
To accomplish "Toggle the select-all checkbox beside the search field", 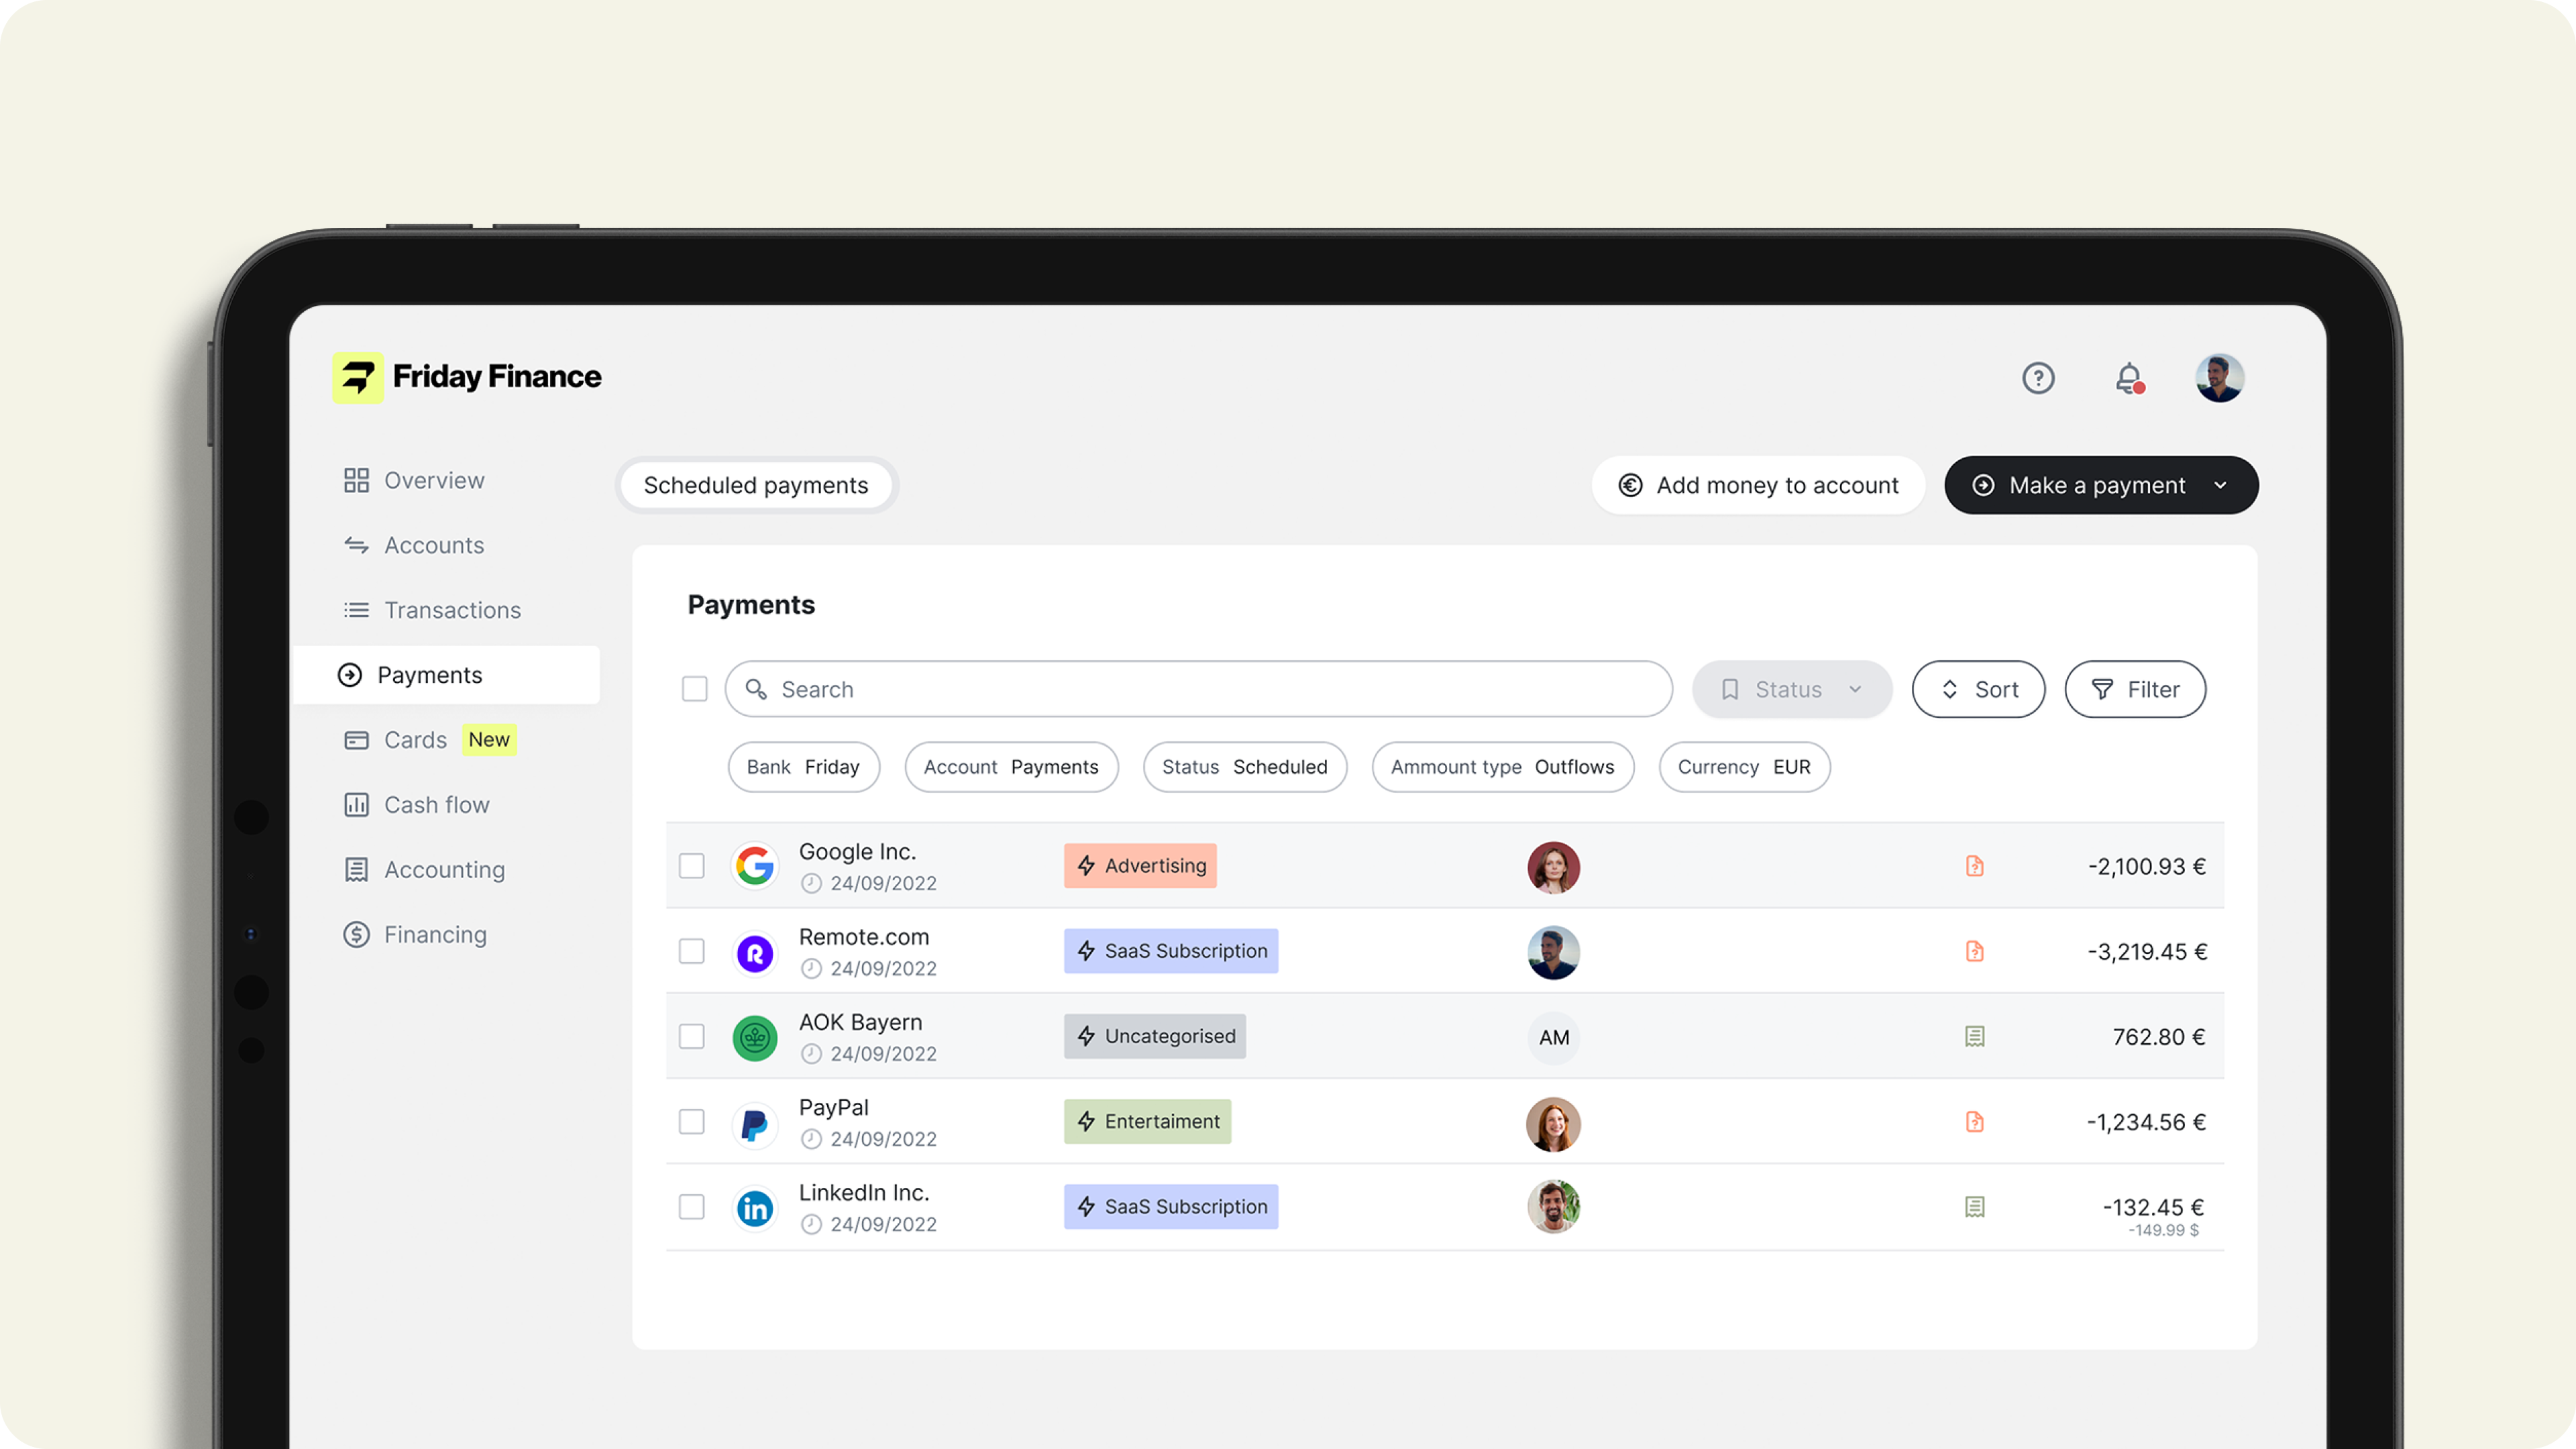I will pos(694,689).
